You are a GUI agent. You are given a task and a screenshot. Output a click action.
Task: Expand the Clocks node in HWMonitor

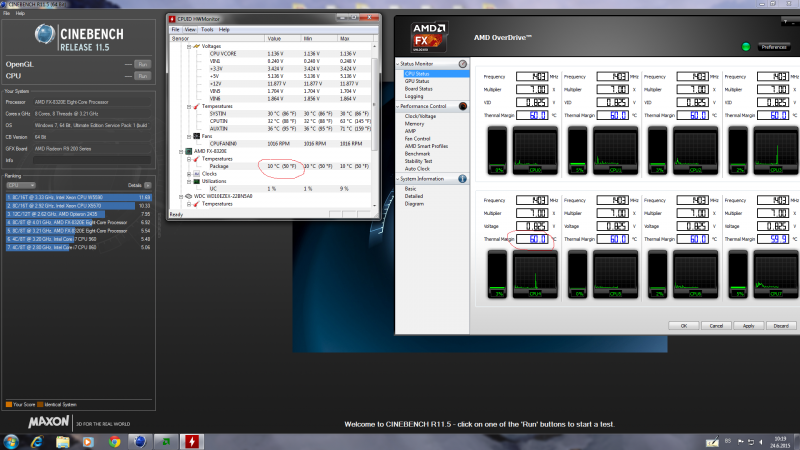point(189,174)
